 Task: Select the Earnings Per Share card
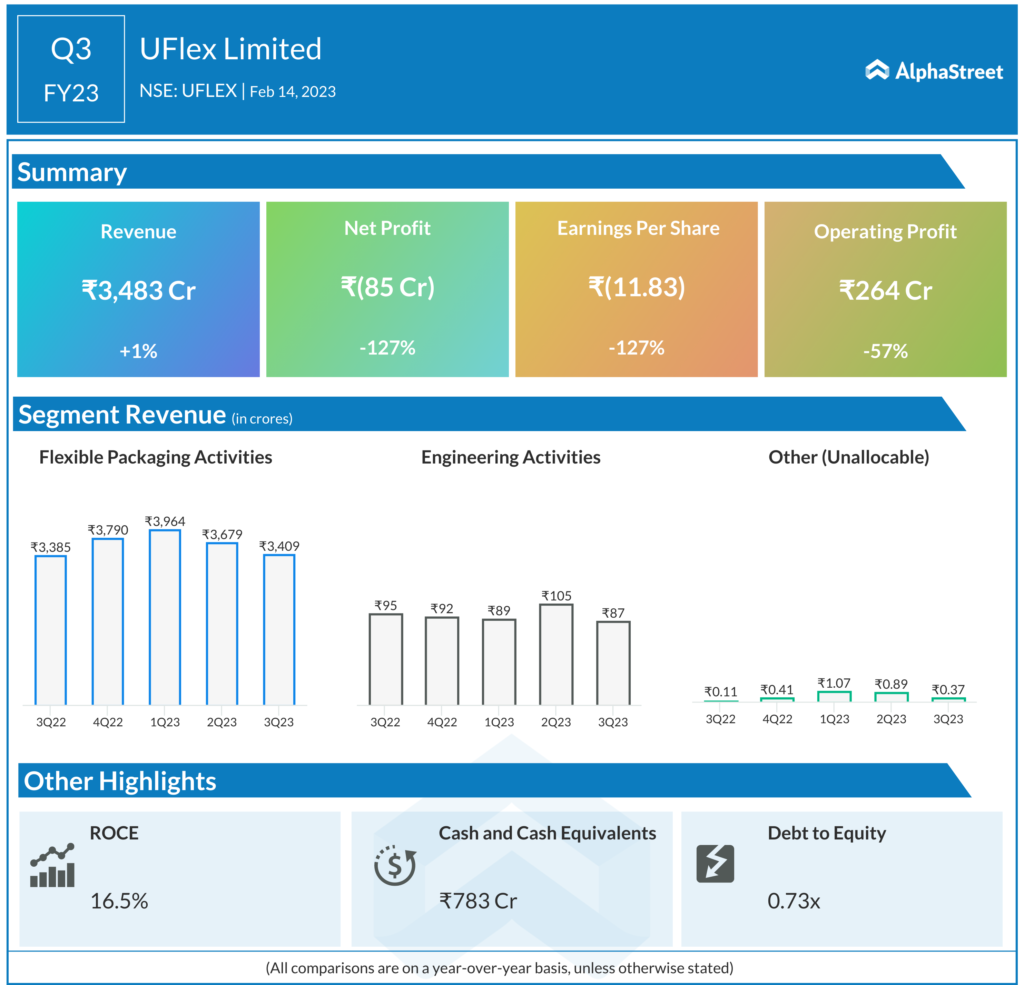pyautogui.click(x=637, y=289)
